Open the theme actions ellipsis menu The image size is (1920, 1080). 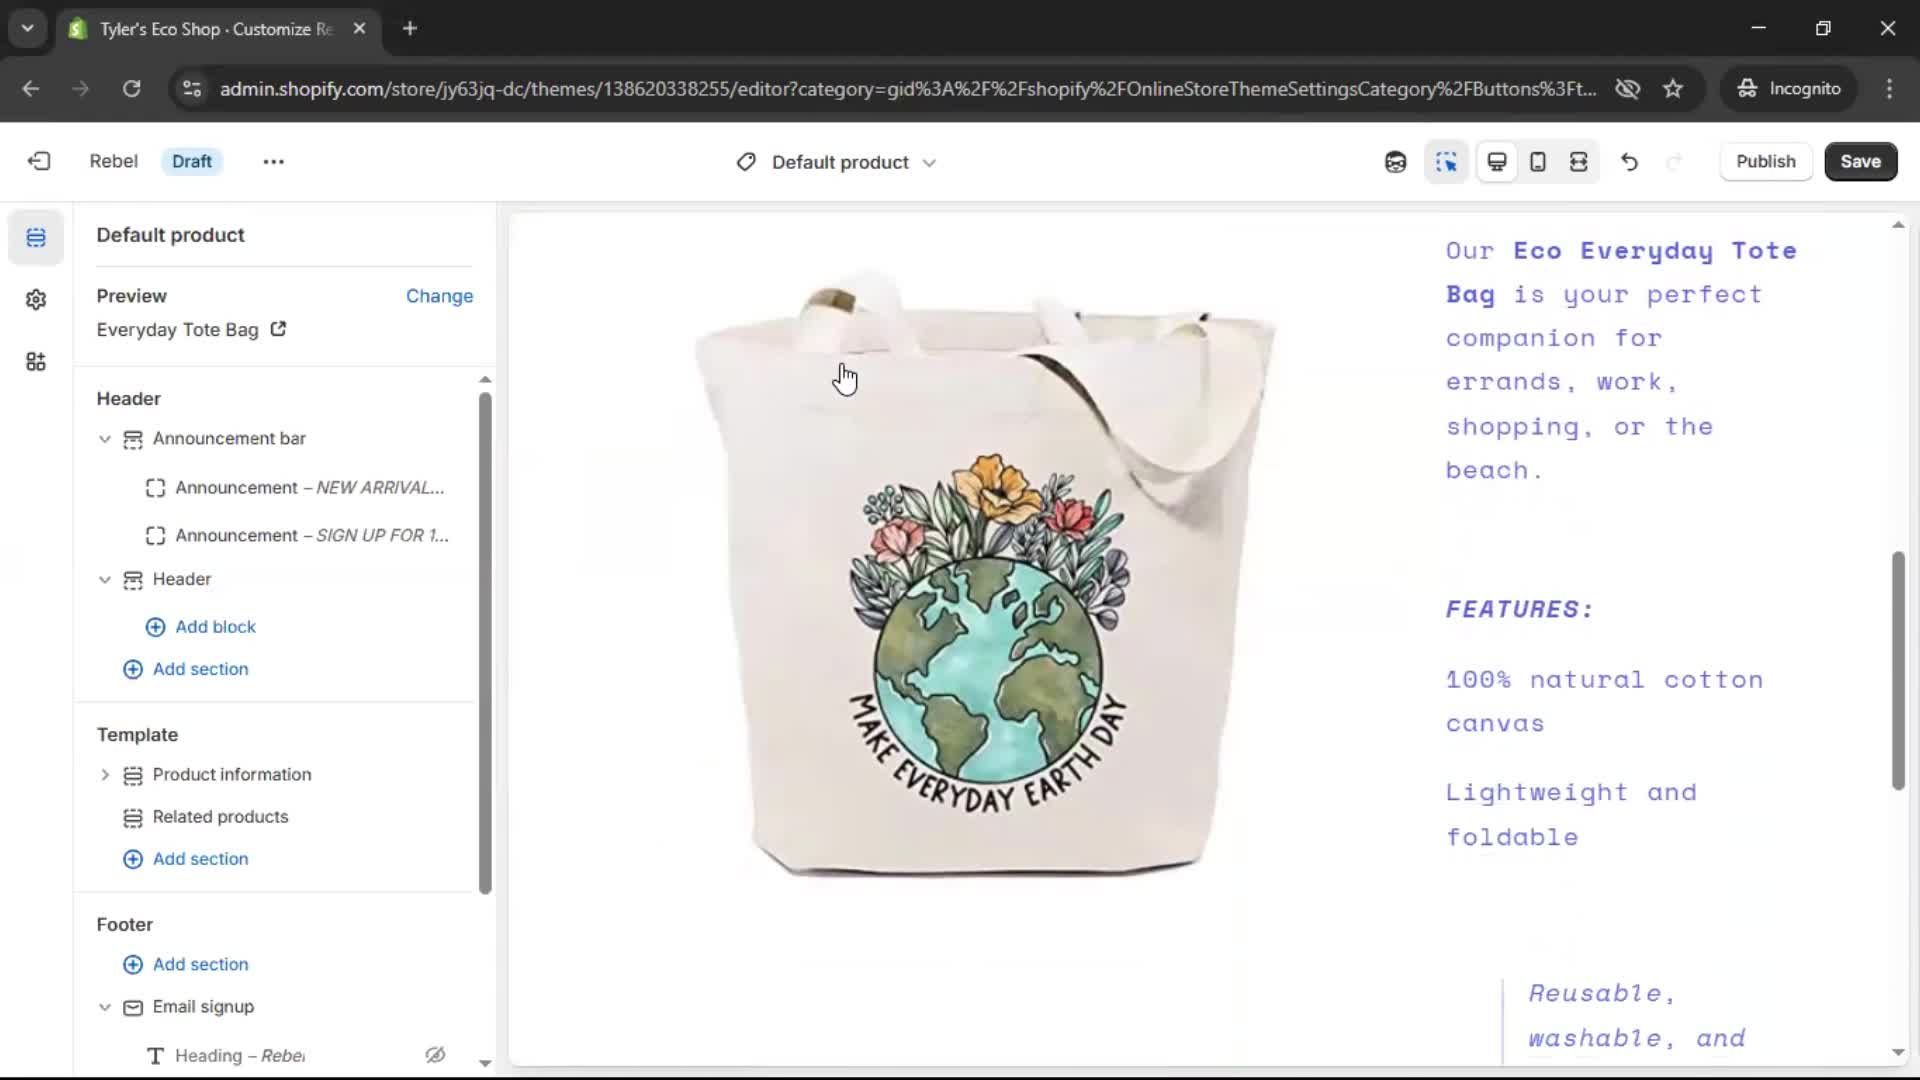coord(273,161)
